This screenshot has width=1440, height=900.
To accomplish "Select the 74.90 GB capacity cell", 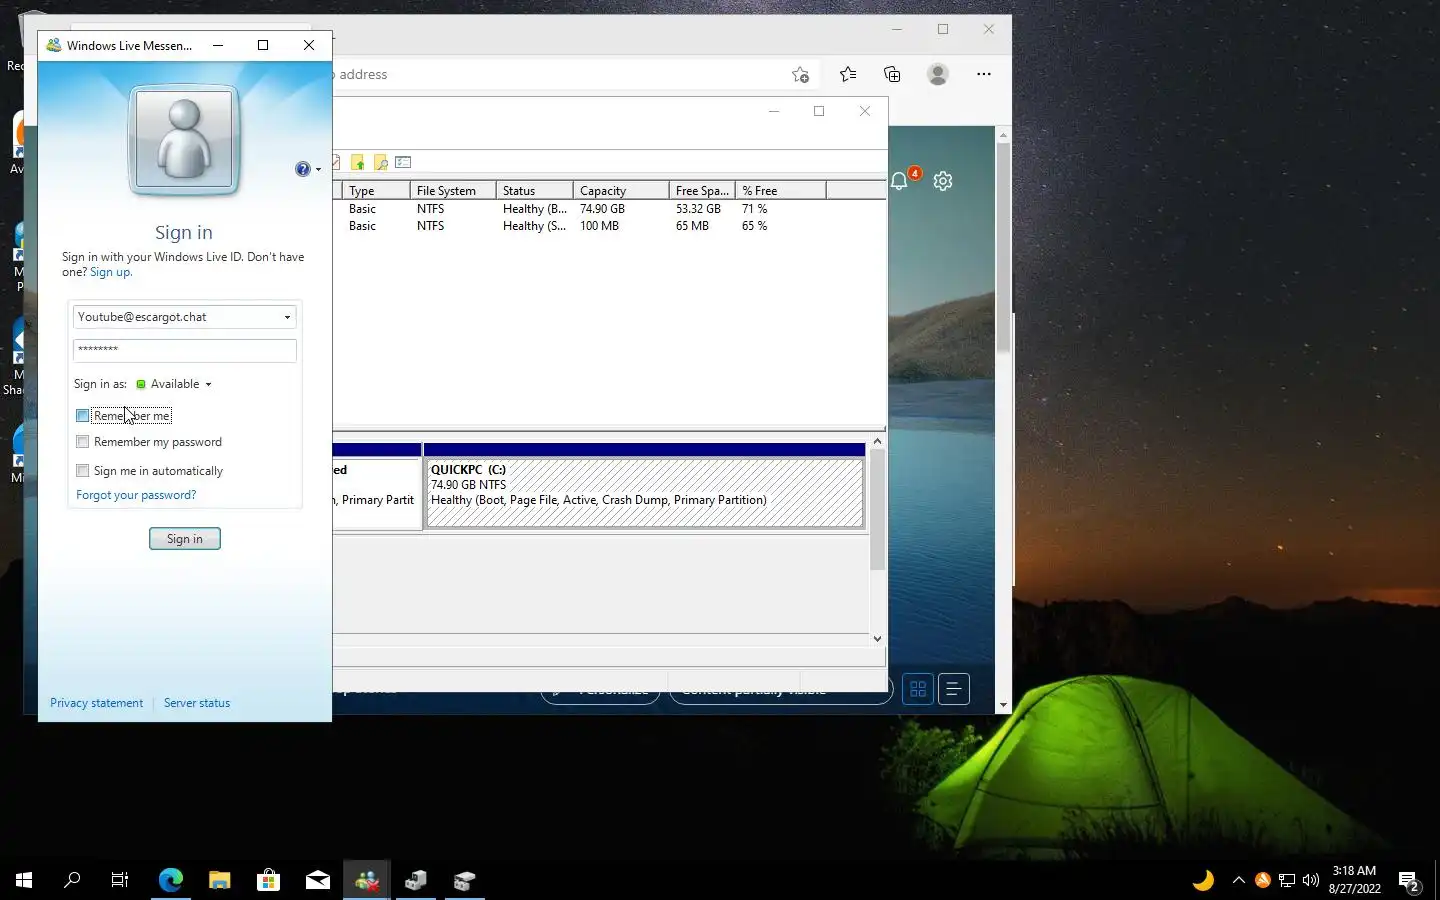I will pyautogui.click(x=602, y=209).
